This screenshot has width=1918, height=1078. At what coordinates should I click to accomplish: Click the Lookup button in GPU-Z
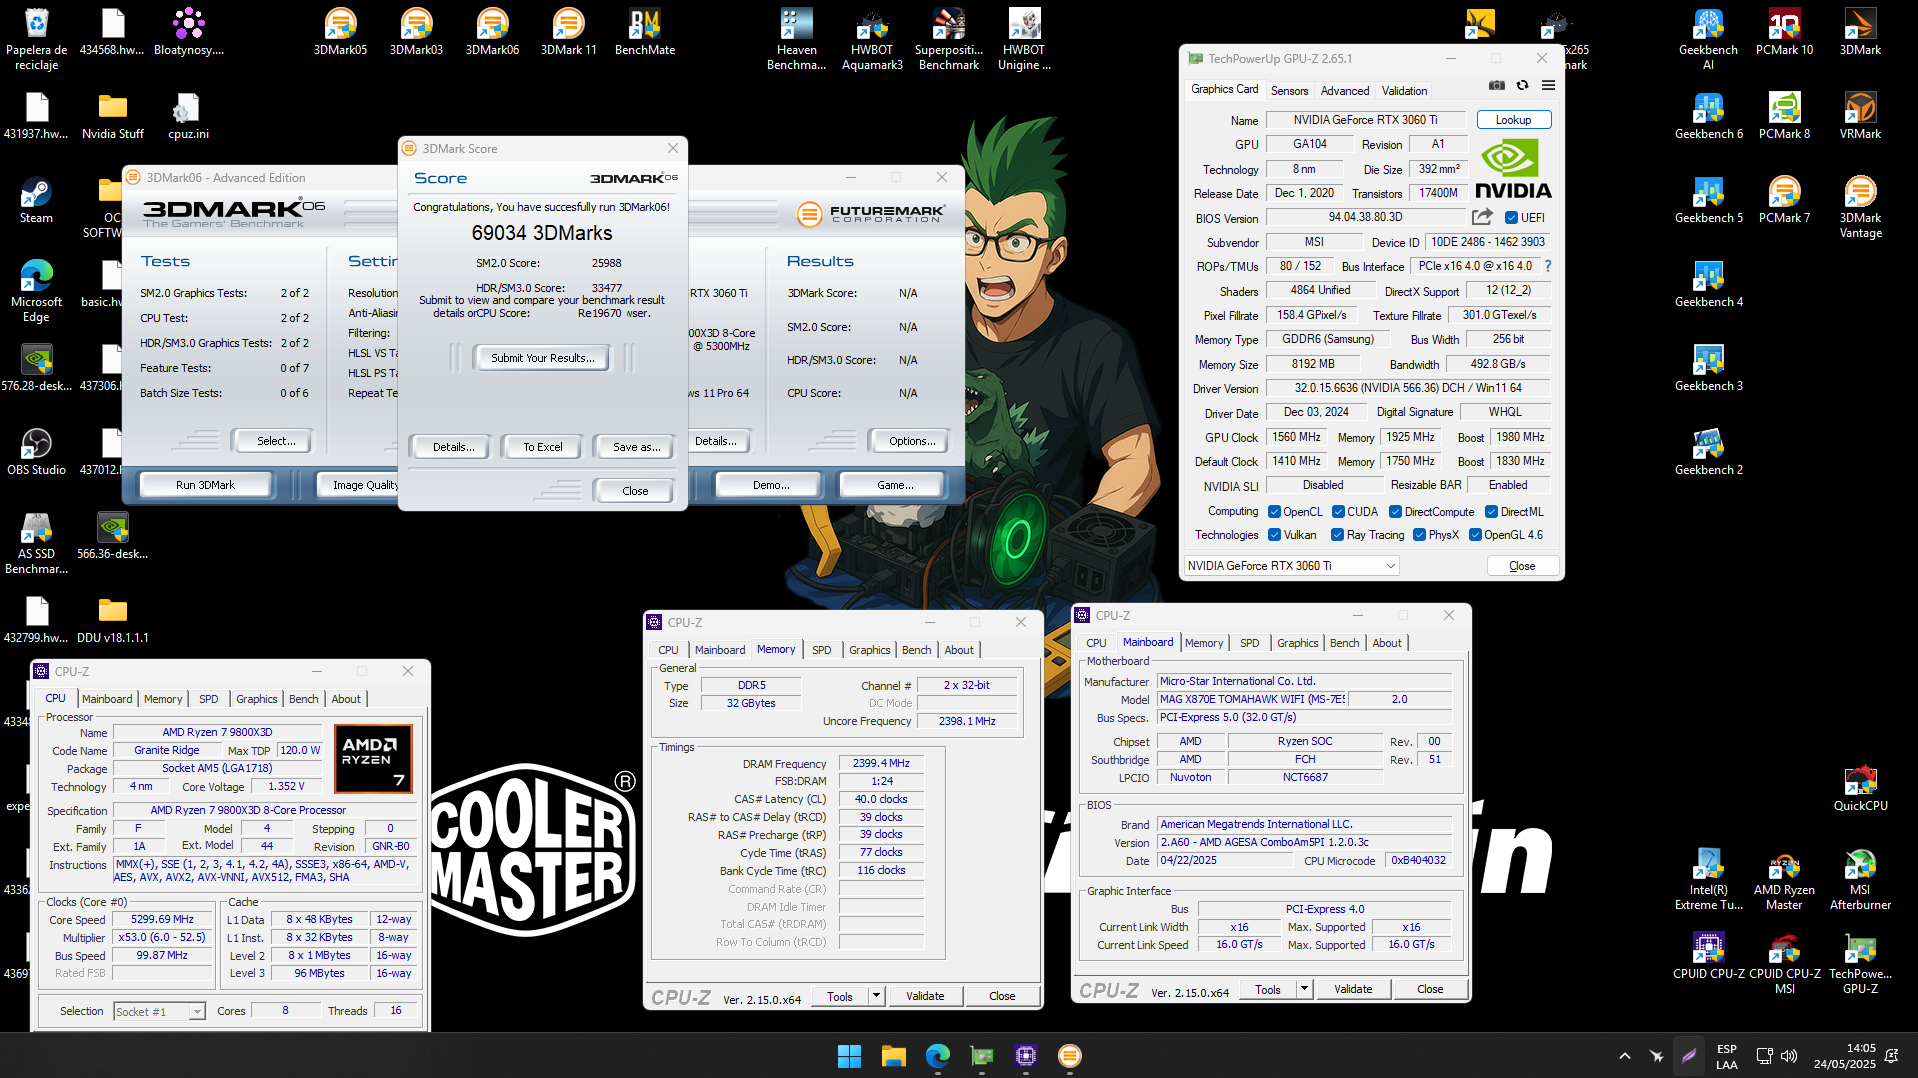[1513, 120]
